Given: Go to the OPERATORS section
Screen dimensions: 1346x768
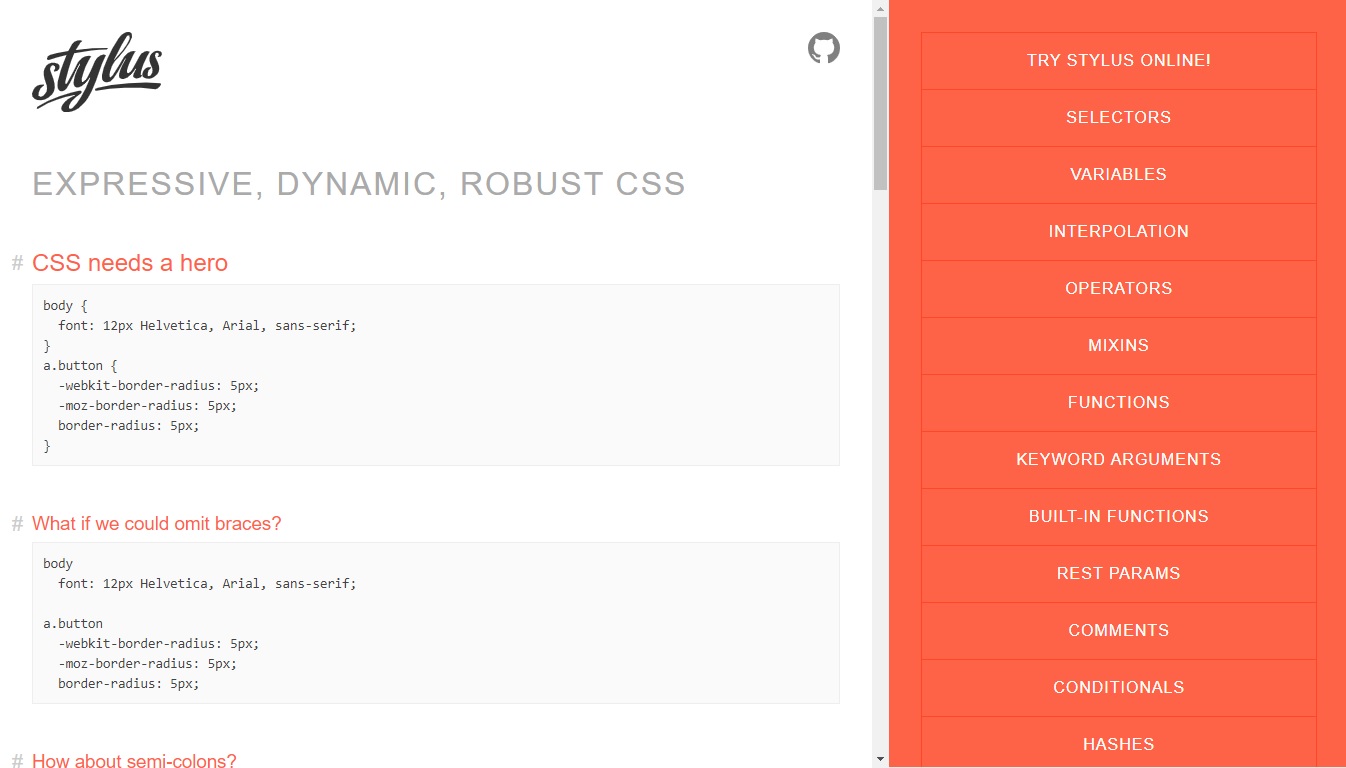Looking at the screenshot, I should (1118, 288).
